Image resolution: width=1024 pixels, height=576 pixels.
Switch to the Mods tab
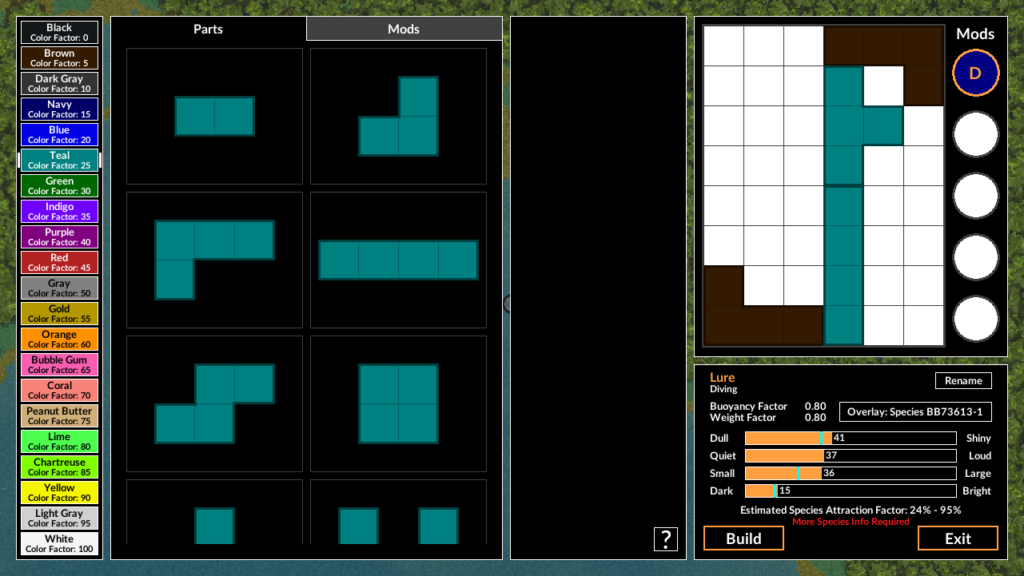point(404,29)
